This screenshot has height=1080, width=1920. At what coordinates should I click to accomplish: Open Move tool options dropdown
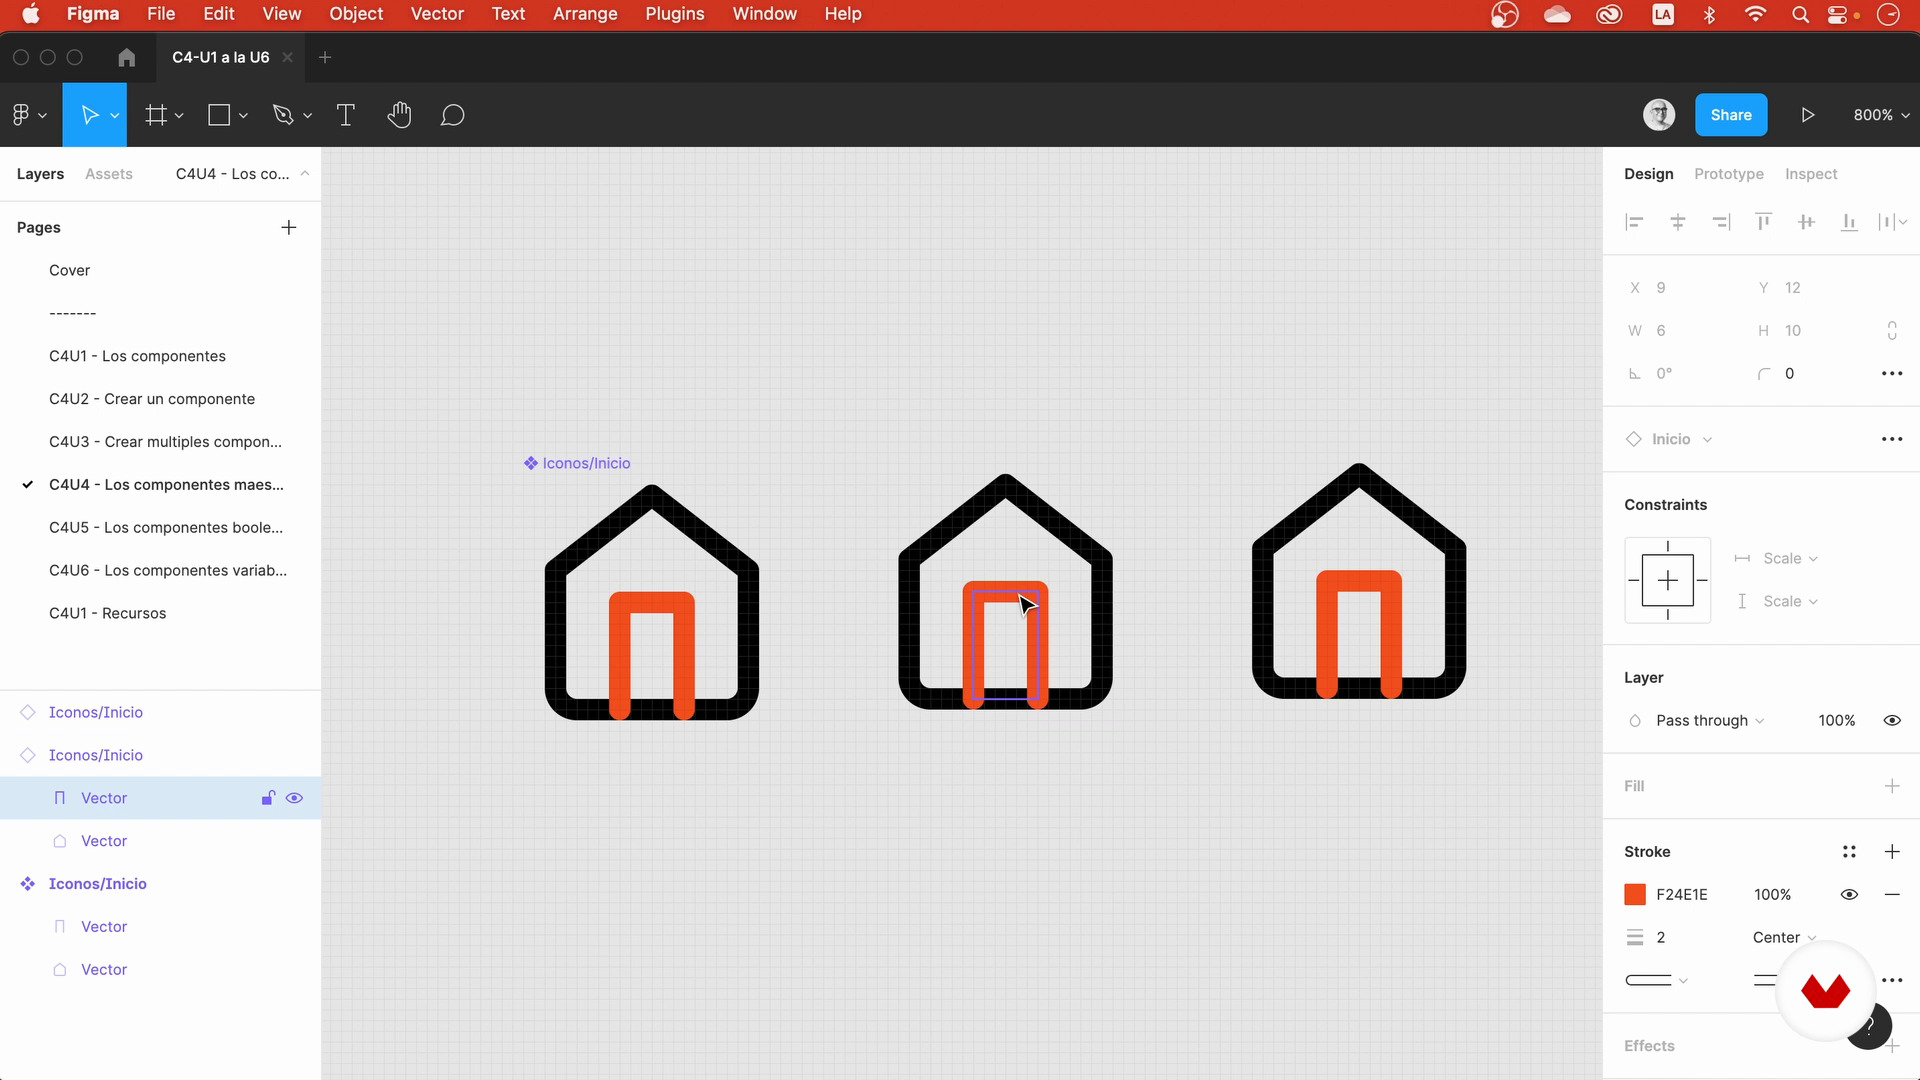(x=115, y=116)
